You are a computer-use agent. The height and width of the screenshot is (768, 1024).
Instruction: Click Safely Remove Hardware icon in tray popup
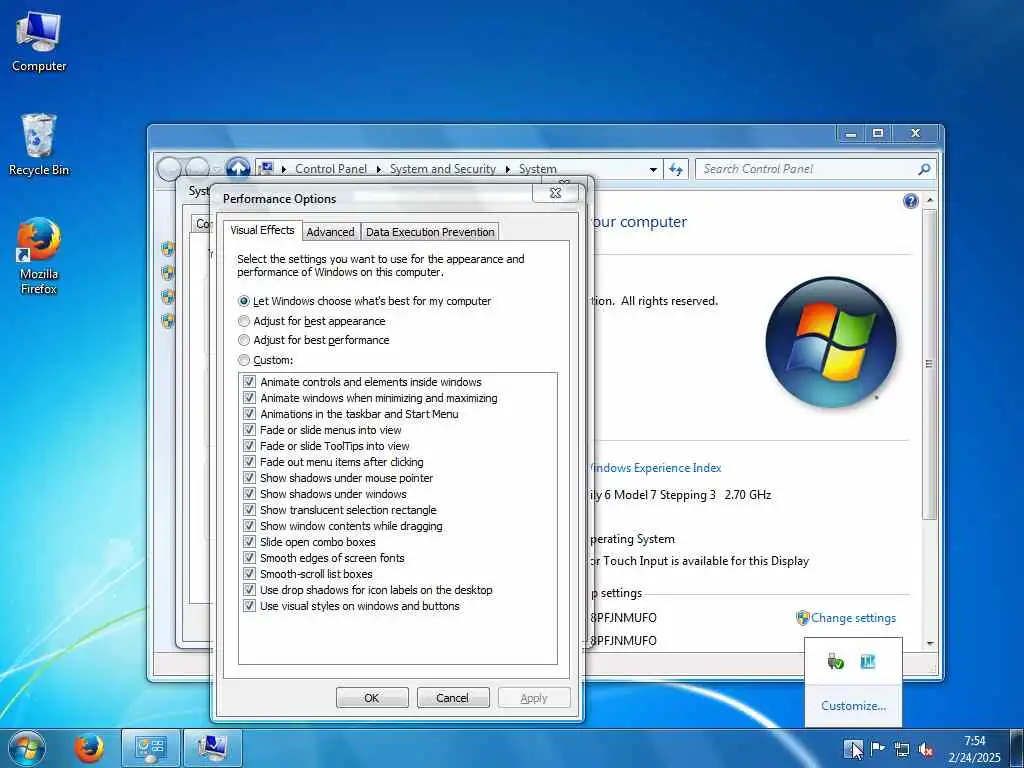click(835, 662)
